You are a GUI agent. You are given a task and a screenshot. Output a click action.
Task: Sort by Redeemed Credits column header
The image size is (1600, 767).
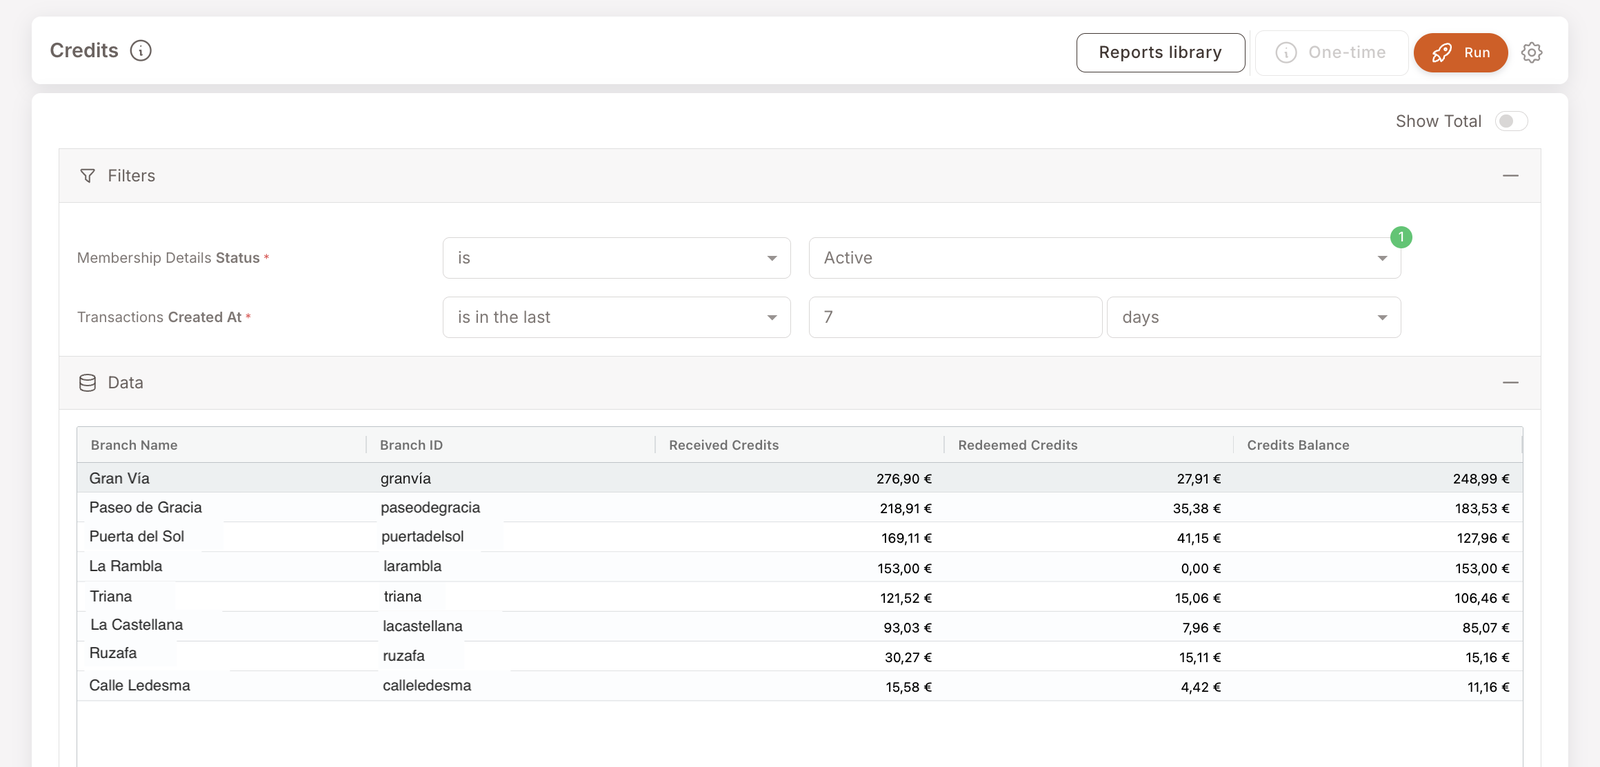tap(1018, 445)
